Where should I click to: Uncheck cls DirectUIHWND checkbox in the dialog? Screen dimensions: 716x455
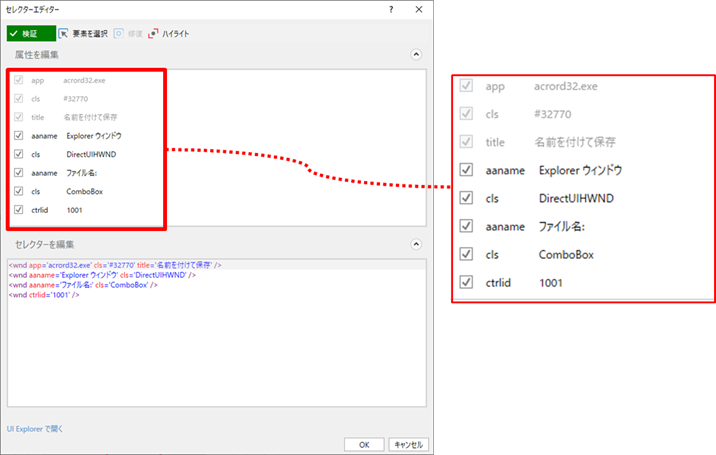(18, 154)
